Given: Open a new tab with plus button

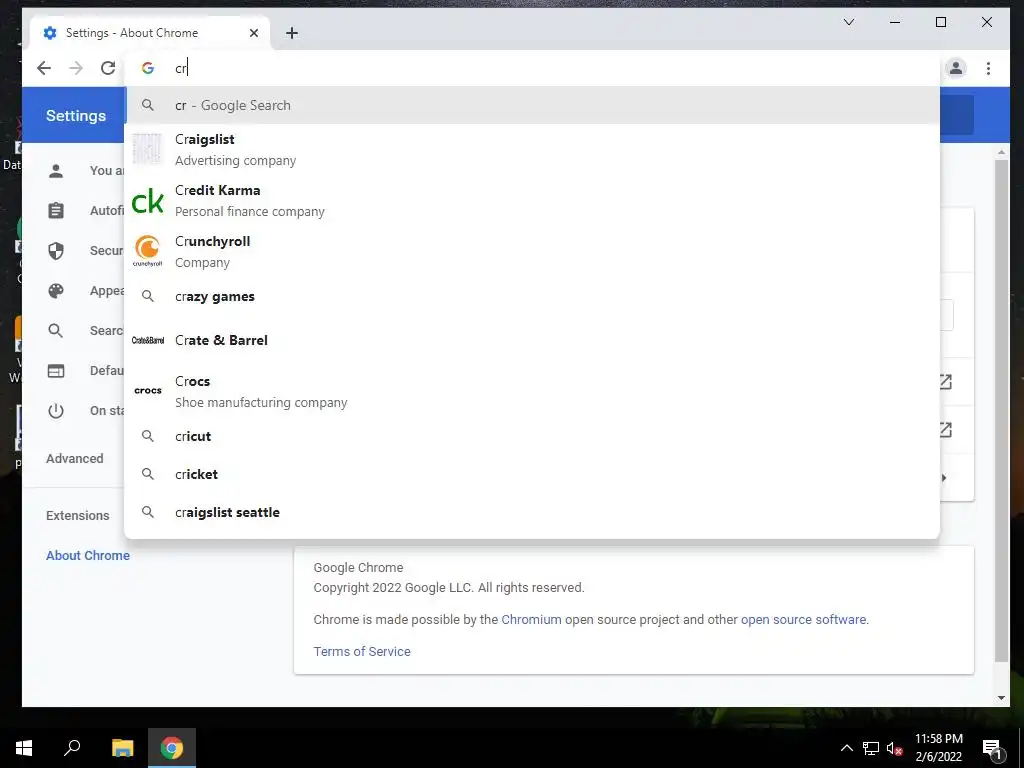Looking at the screenshot, I should (292, 33).
